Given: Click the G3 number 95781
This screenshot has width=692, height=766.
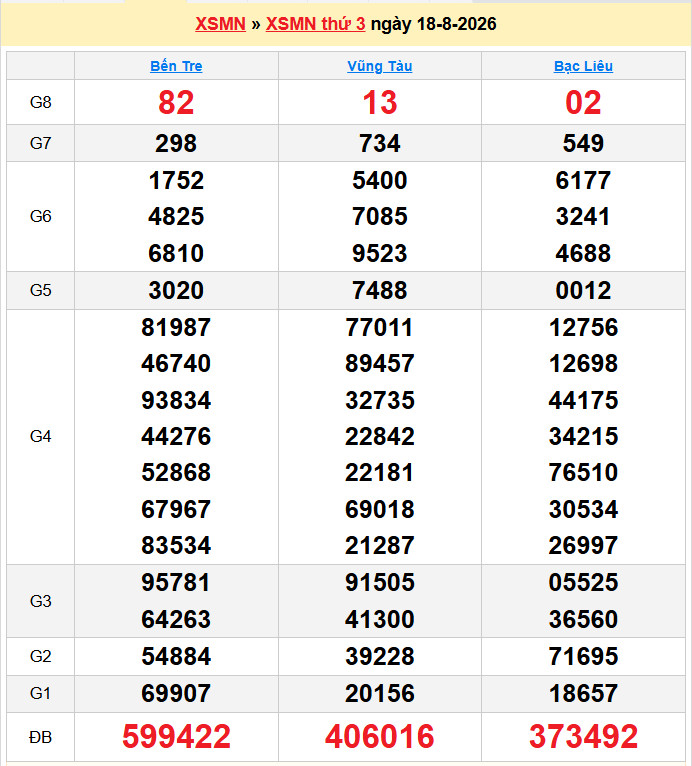Looking at the screenshot, I should click(x=176, y=582).
